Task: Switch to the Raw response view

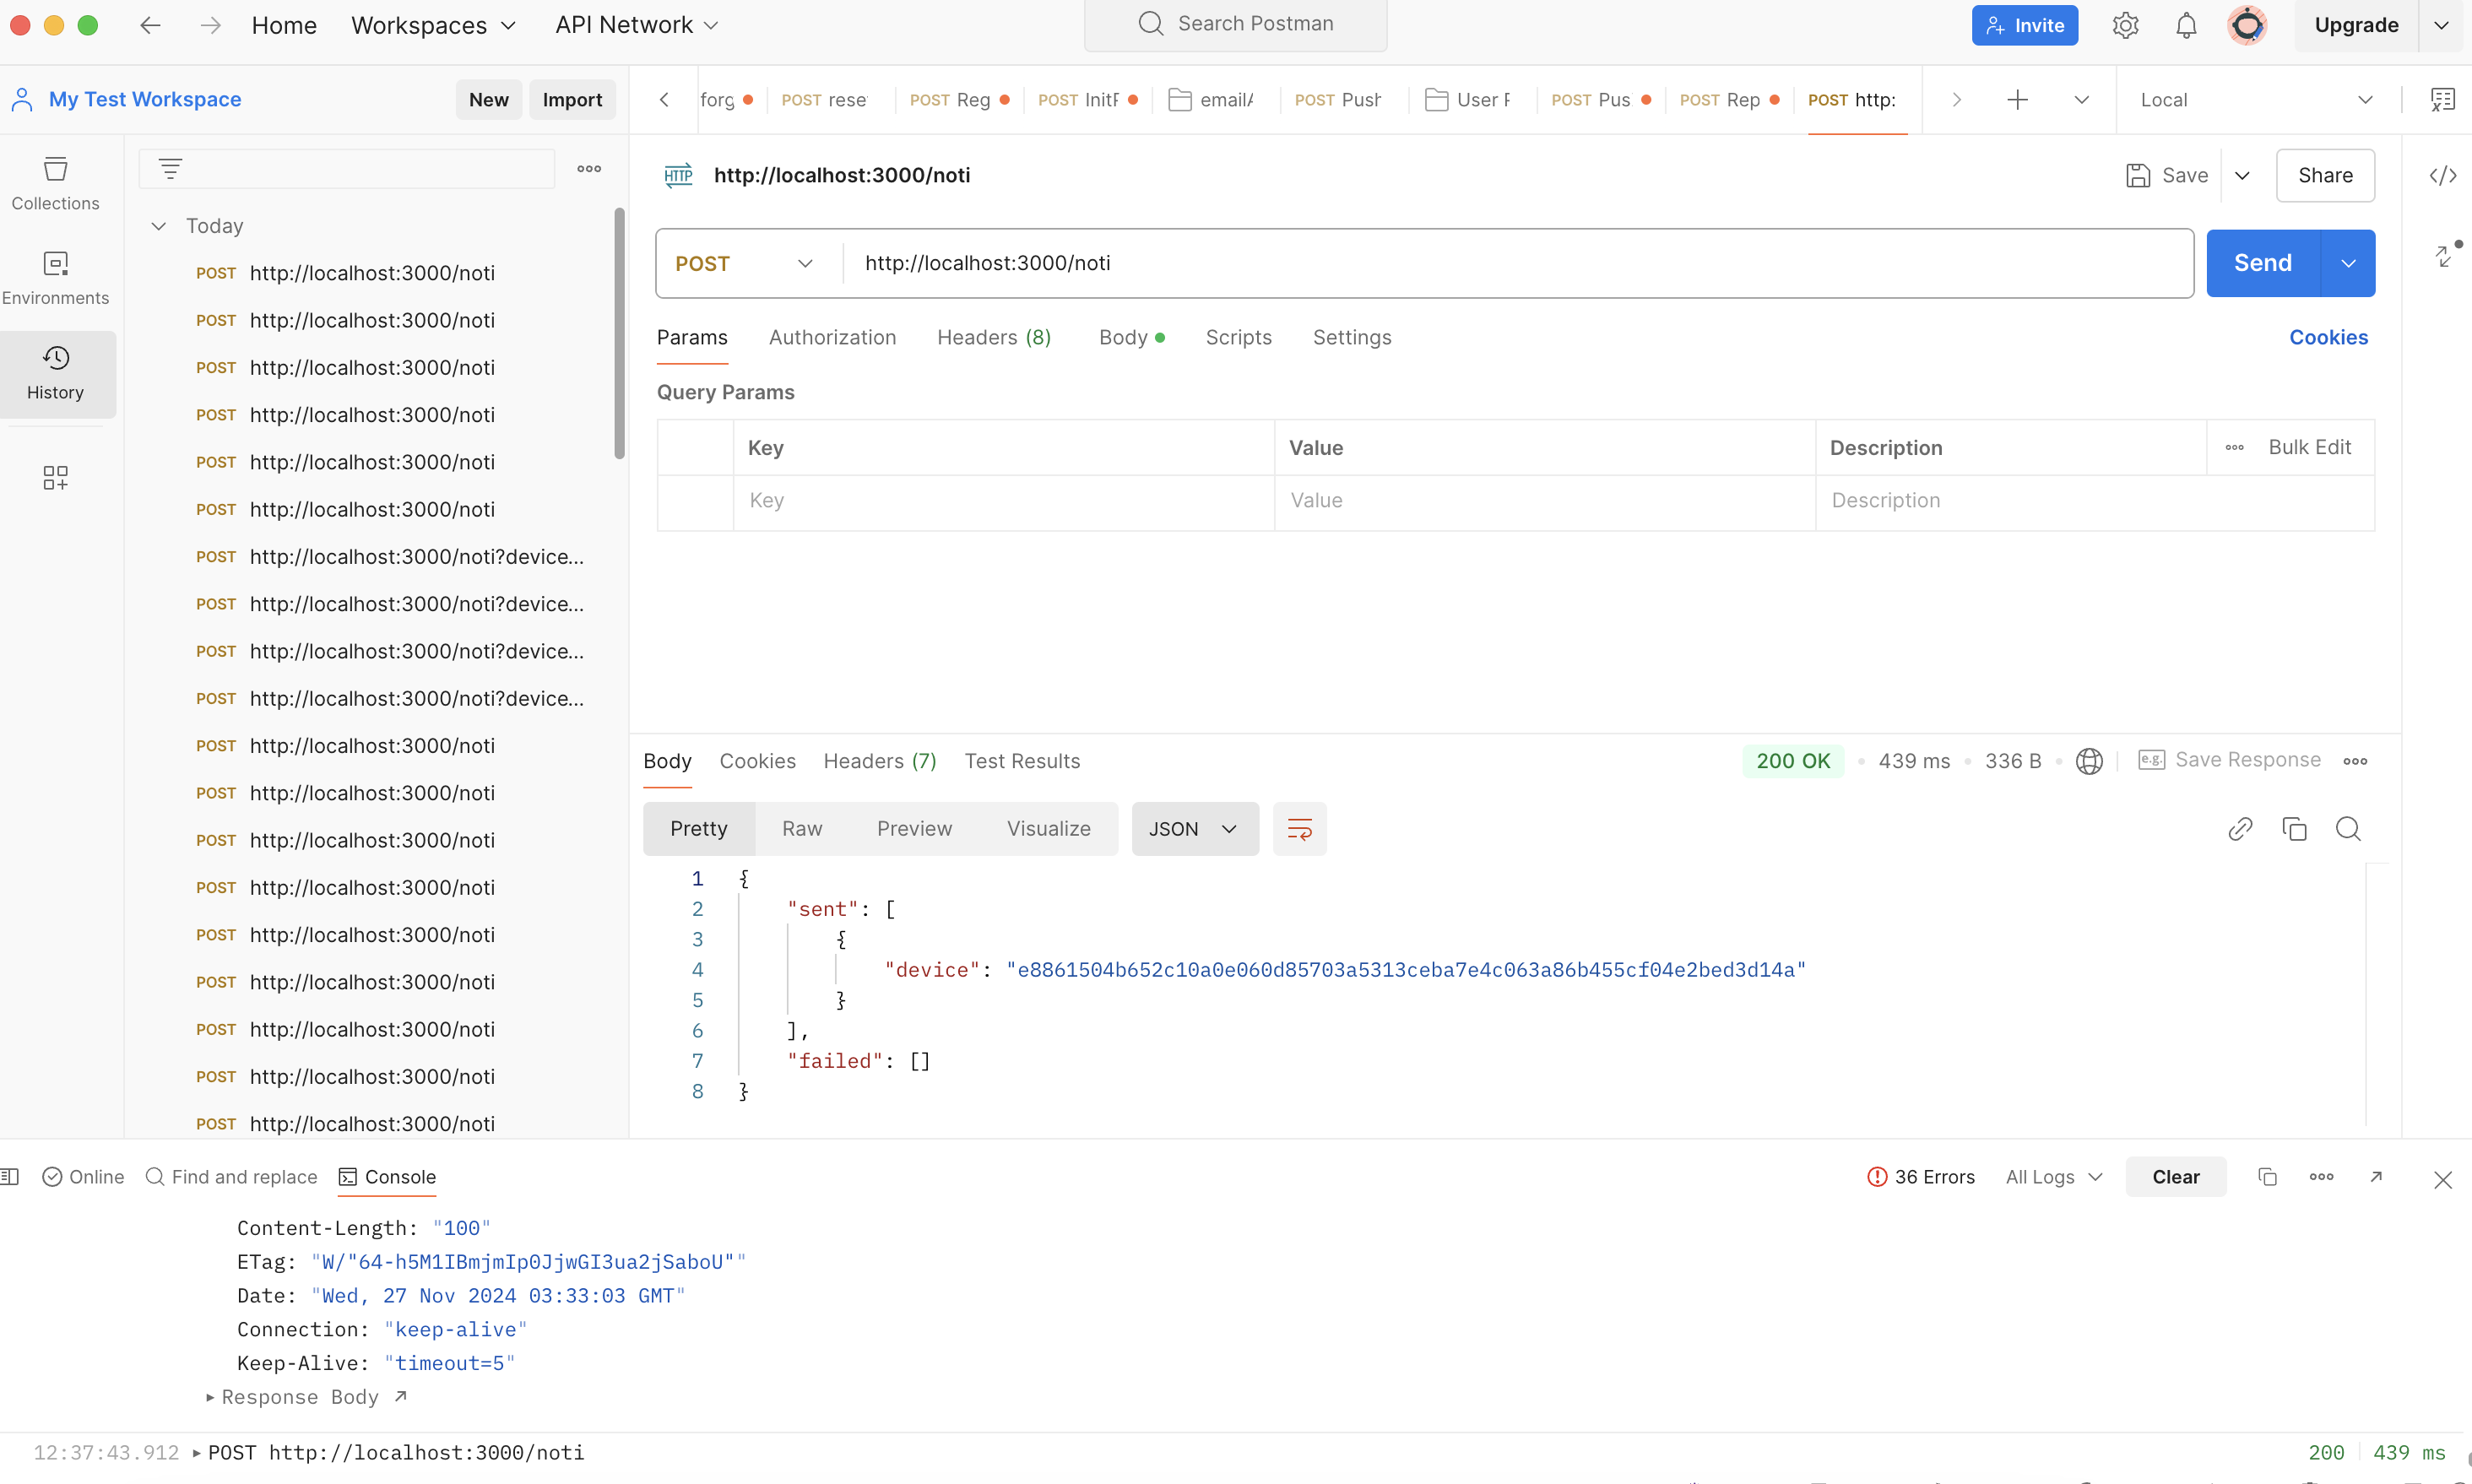Action: (x=801, y=828)
